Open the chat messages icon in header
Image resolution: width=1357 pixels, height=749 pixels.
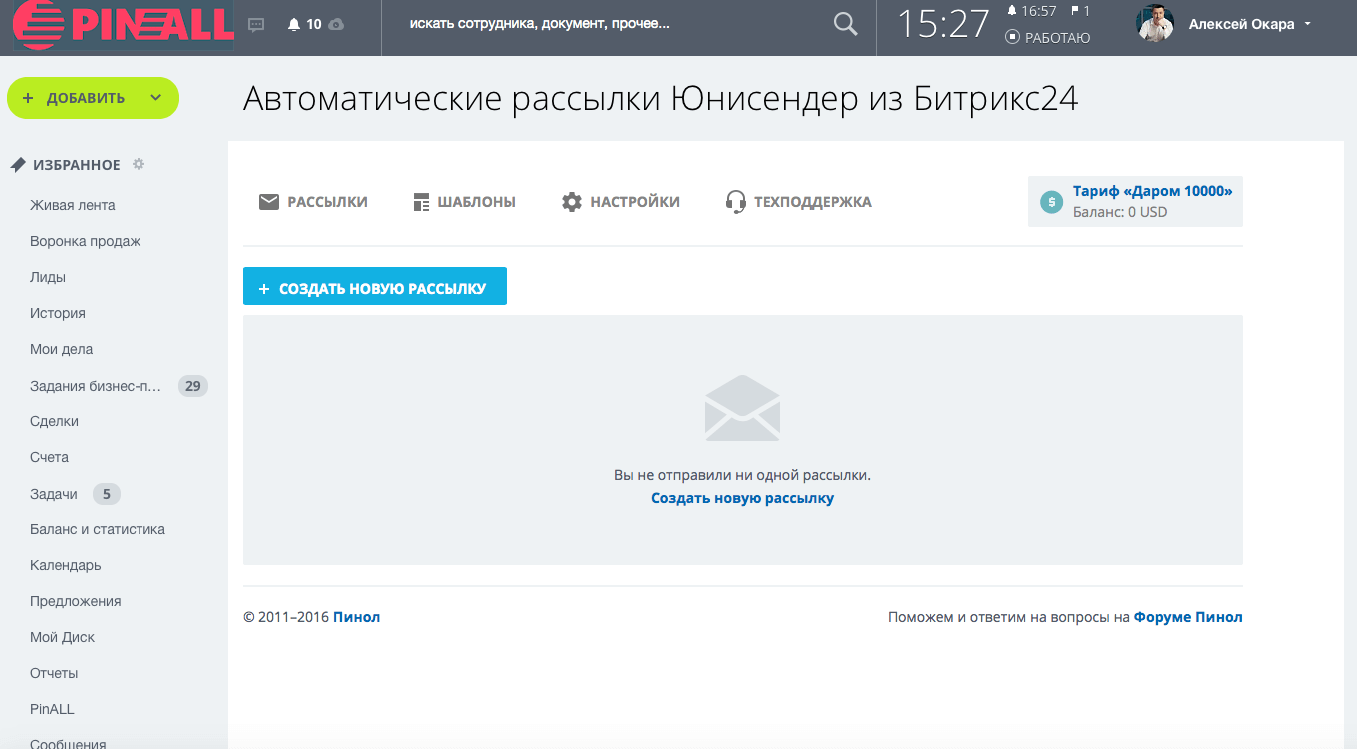256,24
